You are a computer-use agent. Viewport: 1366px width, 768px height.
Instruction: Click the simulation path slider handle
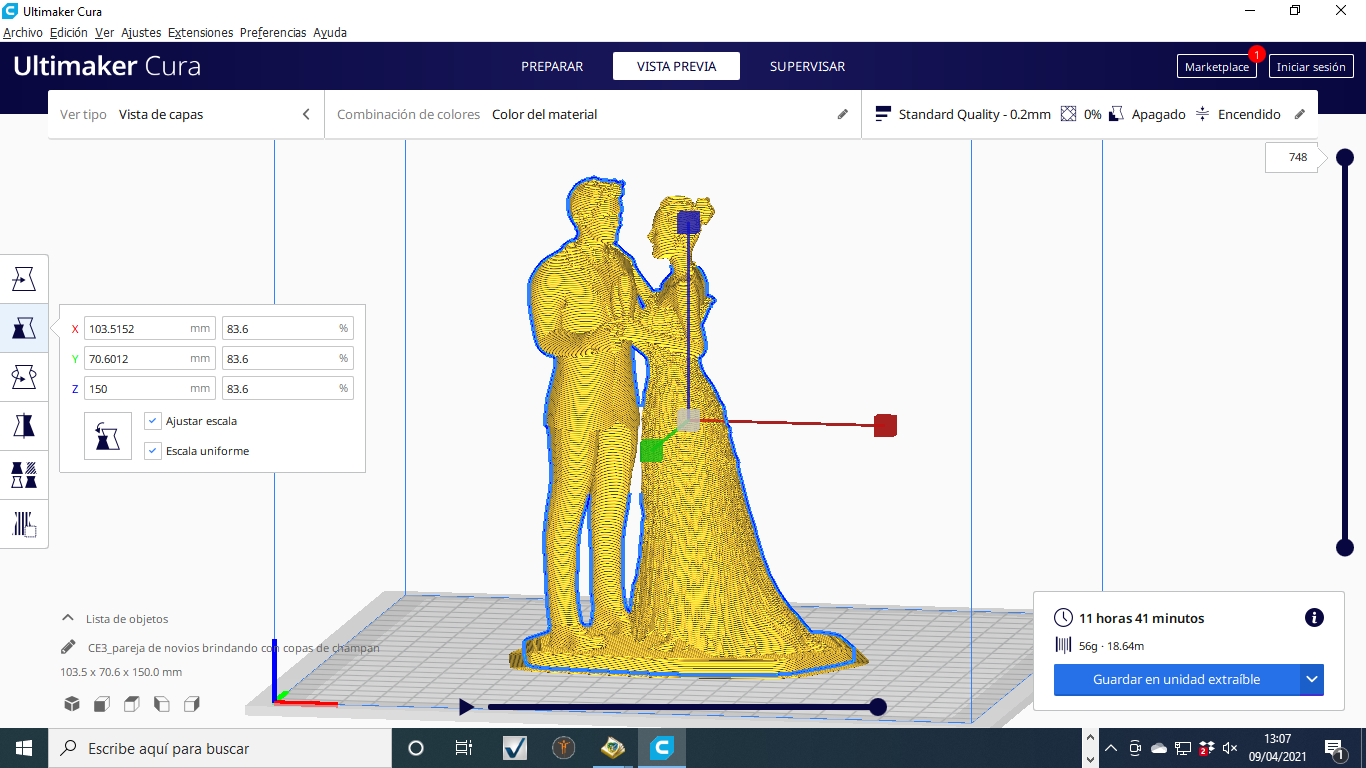878,707
